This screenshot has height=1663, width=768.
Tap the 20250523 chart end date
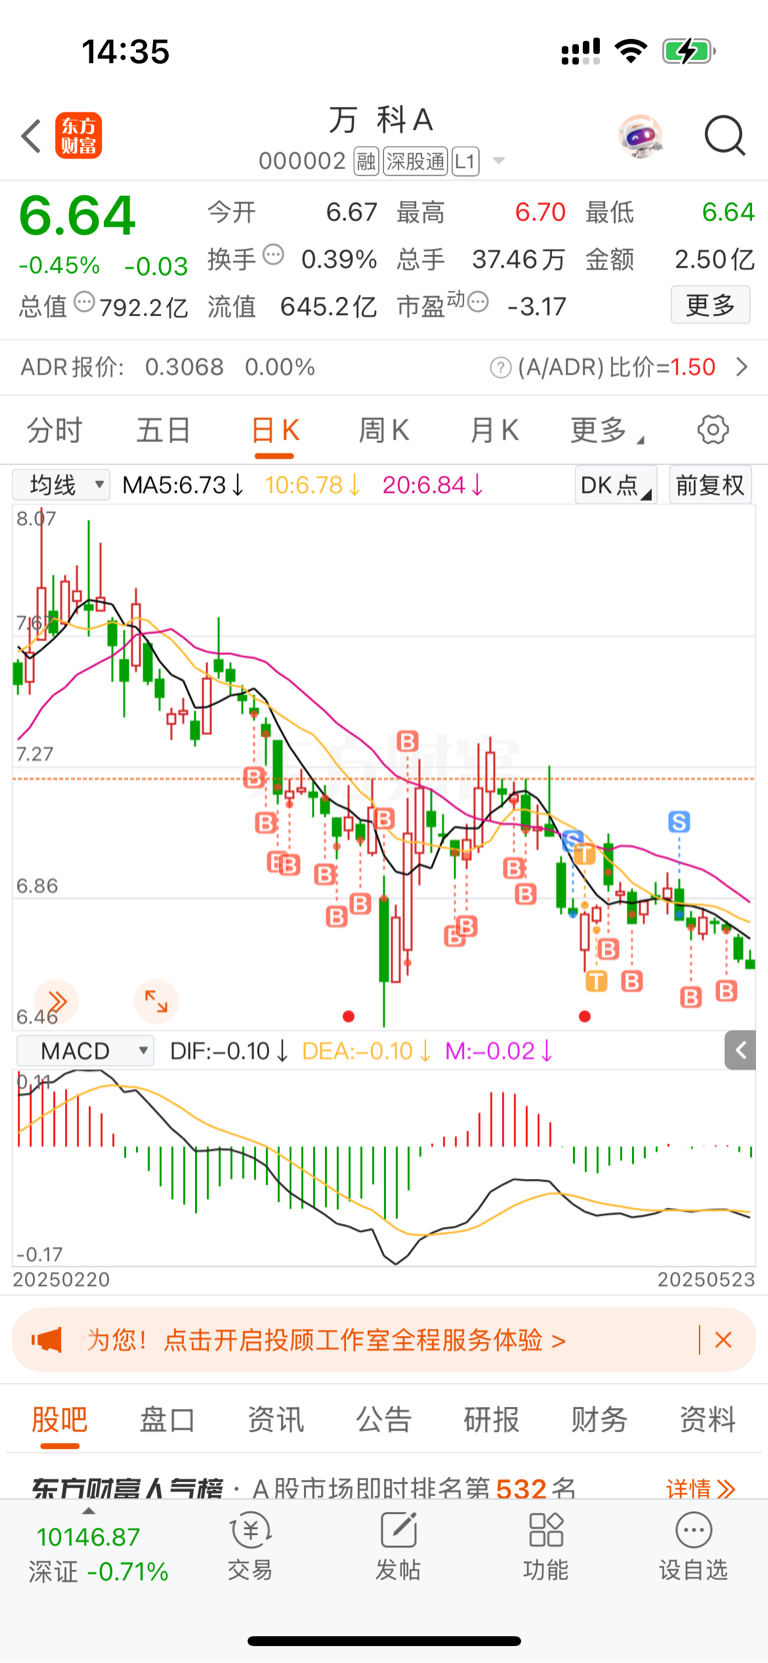pyautogui.click(x=706, y=1279)
